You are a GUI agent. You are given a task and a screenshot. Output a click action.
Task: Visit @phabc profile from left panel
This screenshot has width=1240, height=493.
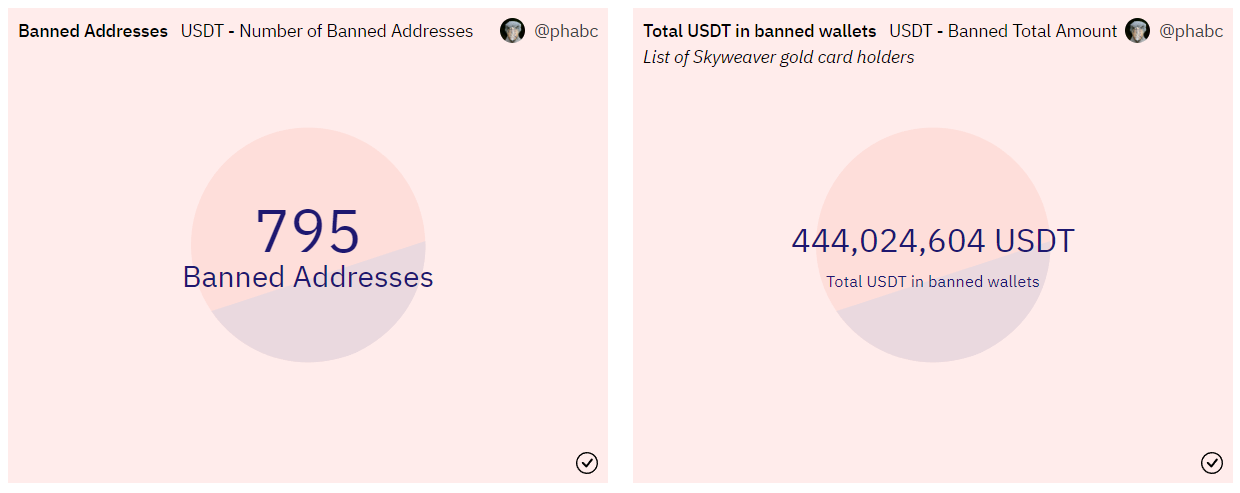click(566, 31)
